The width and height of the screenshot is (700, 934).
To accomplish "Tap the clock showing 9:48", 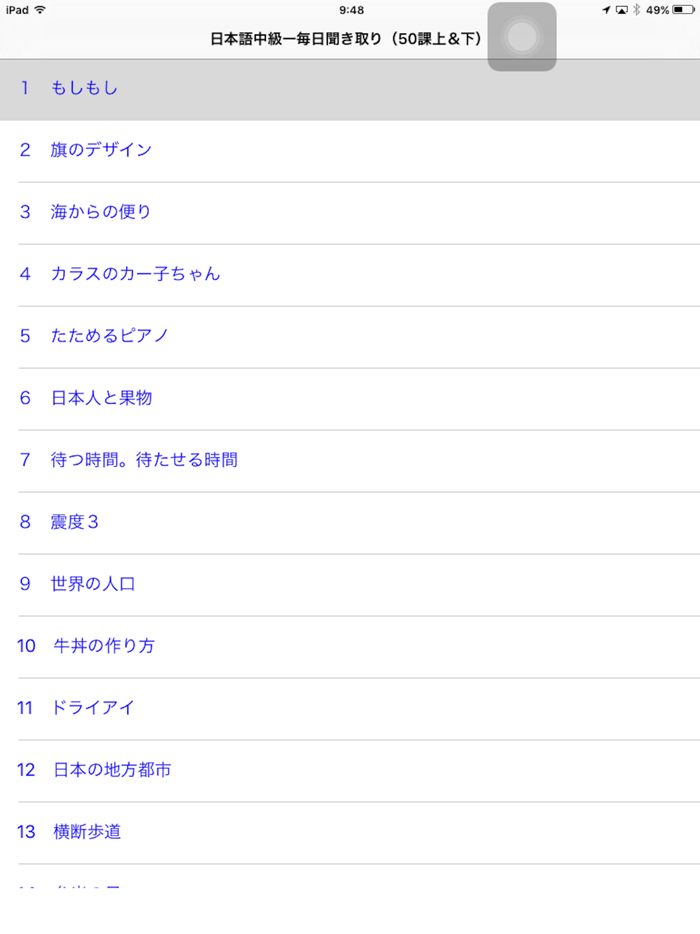I will point(350,9).
